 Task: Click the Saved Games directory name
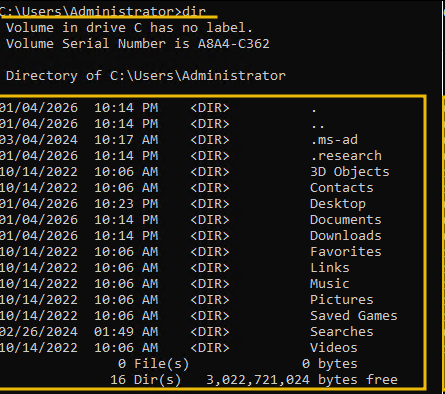click(354, 316)
